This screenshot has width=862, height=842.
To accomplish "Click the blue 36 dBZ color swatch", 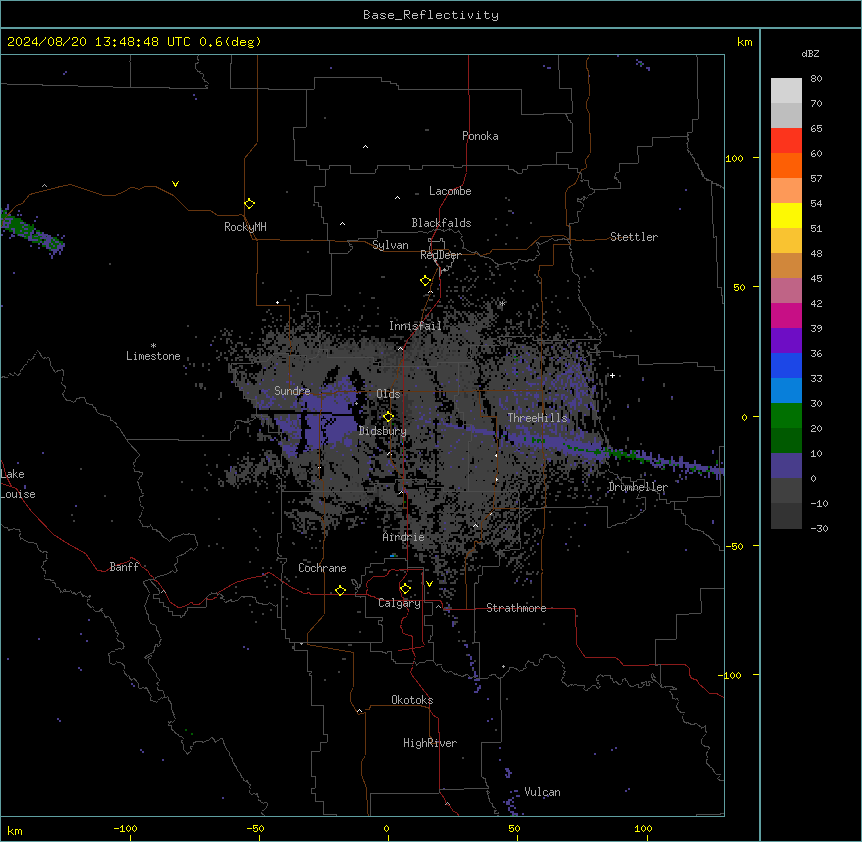I will 786,365.
